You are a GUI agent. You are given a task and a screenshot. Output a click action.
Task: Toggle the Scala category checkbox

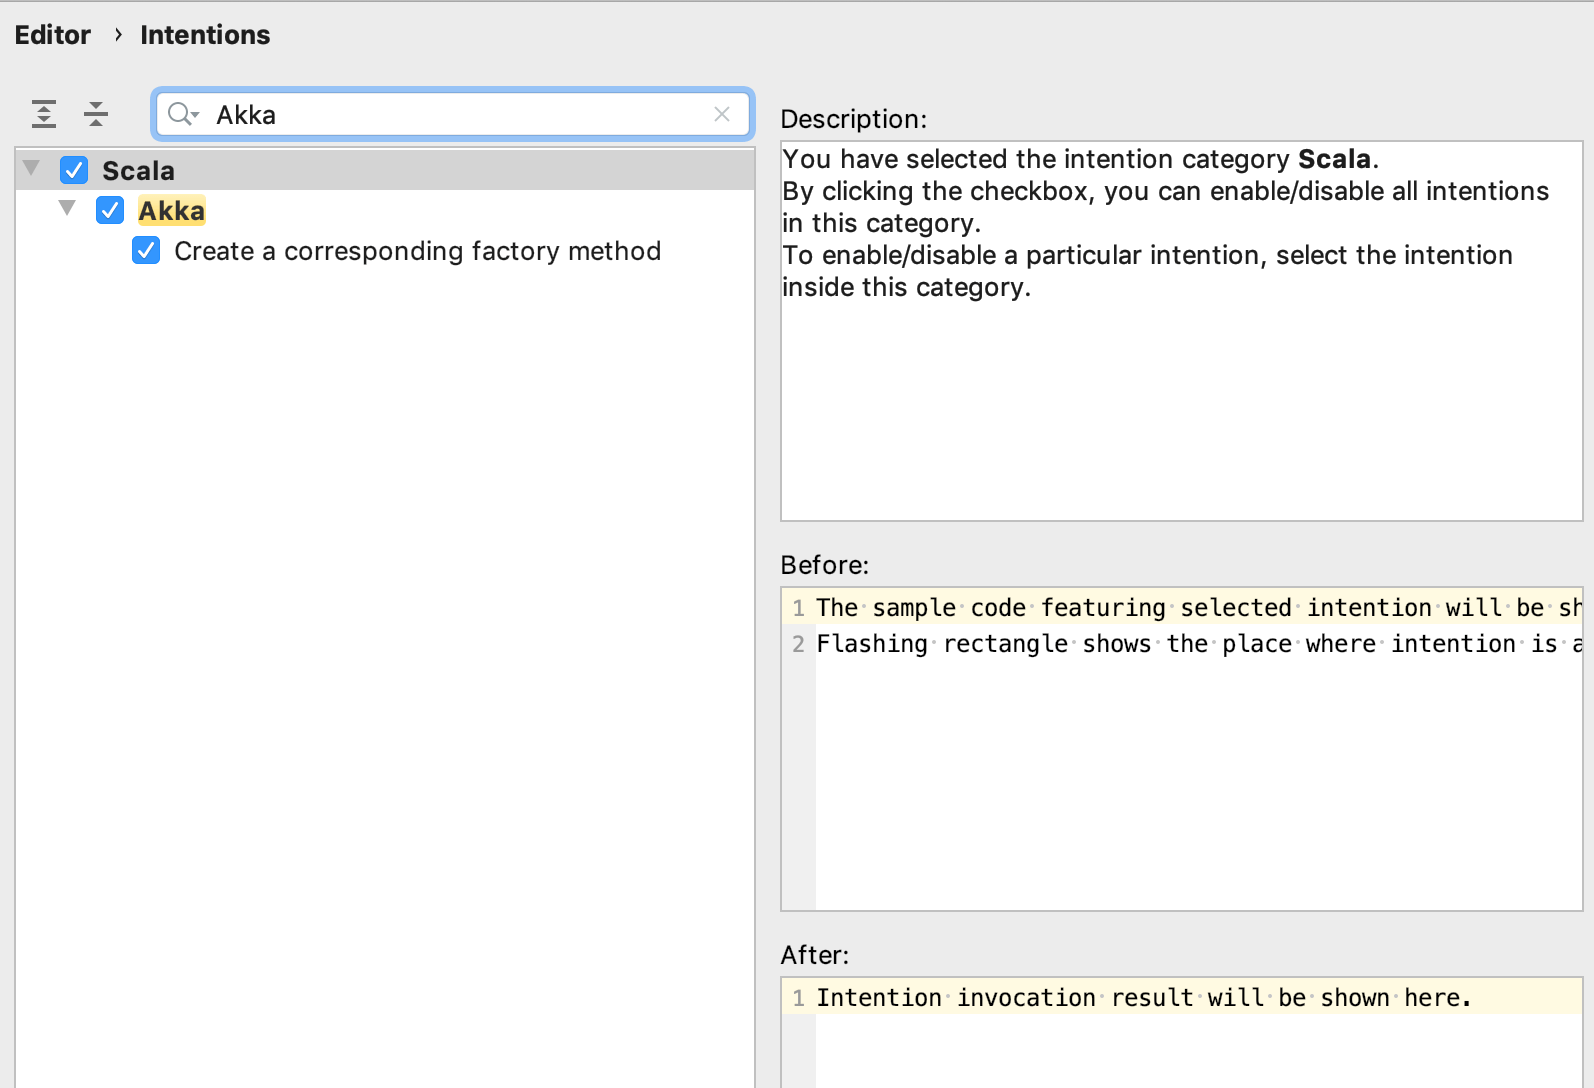pyautogui.click(x=74, y=171)
